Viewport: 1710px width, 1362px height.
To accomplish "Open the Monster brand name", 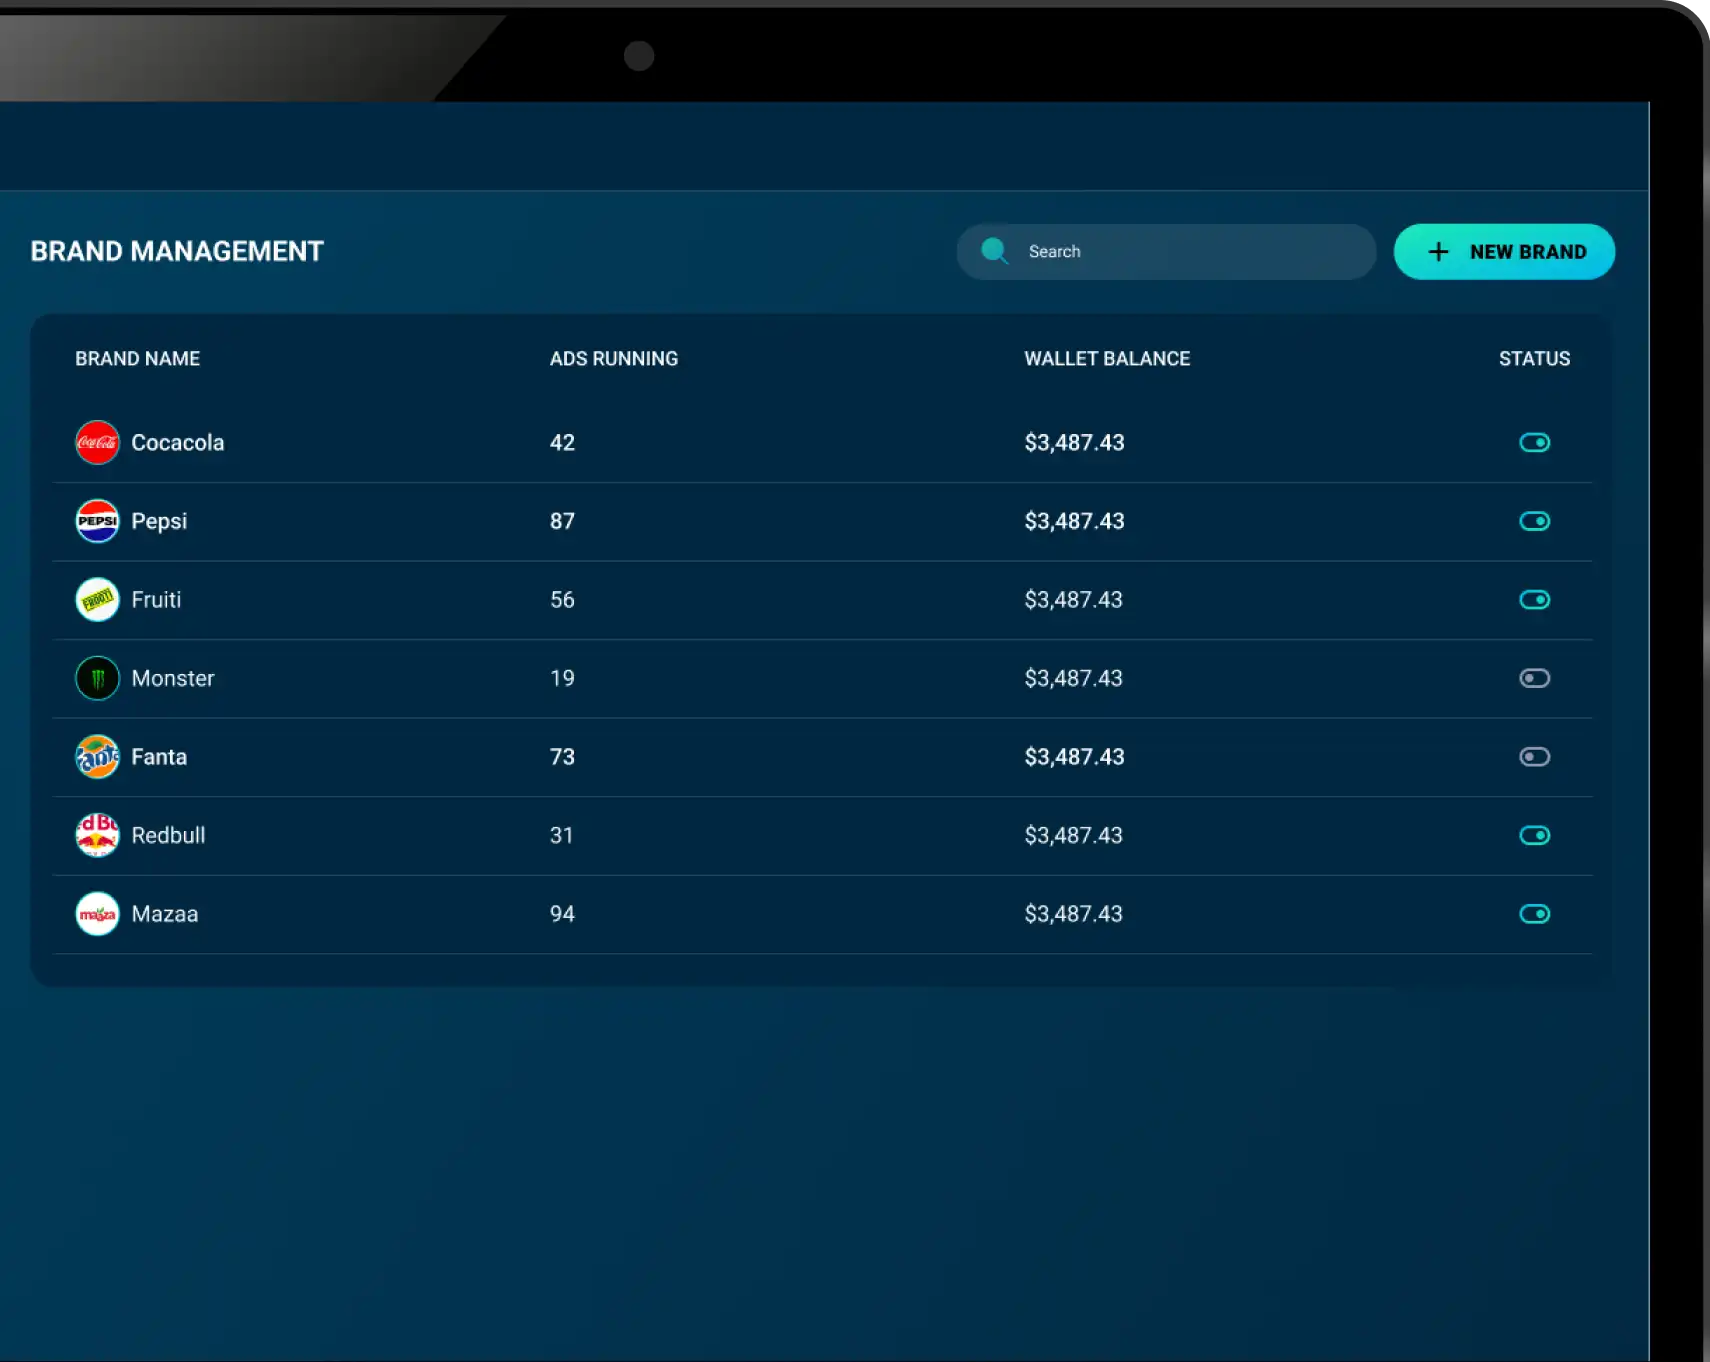I will [x=173, y=678].
